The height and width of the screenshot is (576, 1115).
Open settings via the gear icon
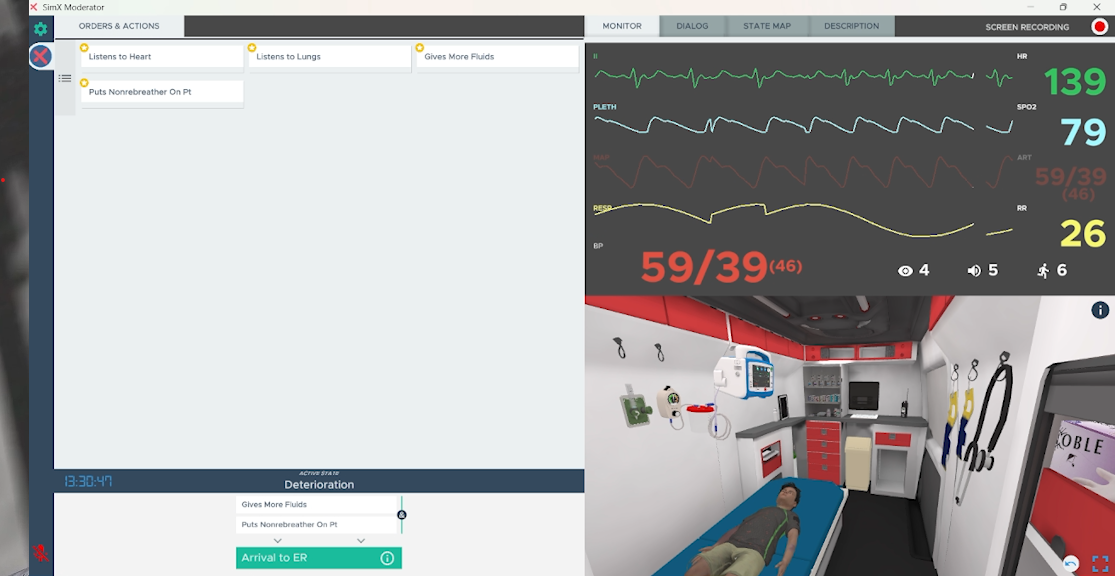coord(40,29)
